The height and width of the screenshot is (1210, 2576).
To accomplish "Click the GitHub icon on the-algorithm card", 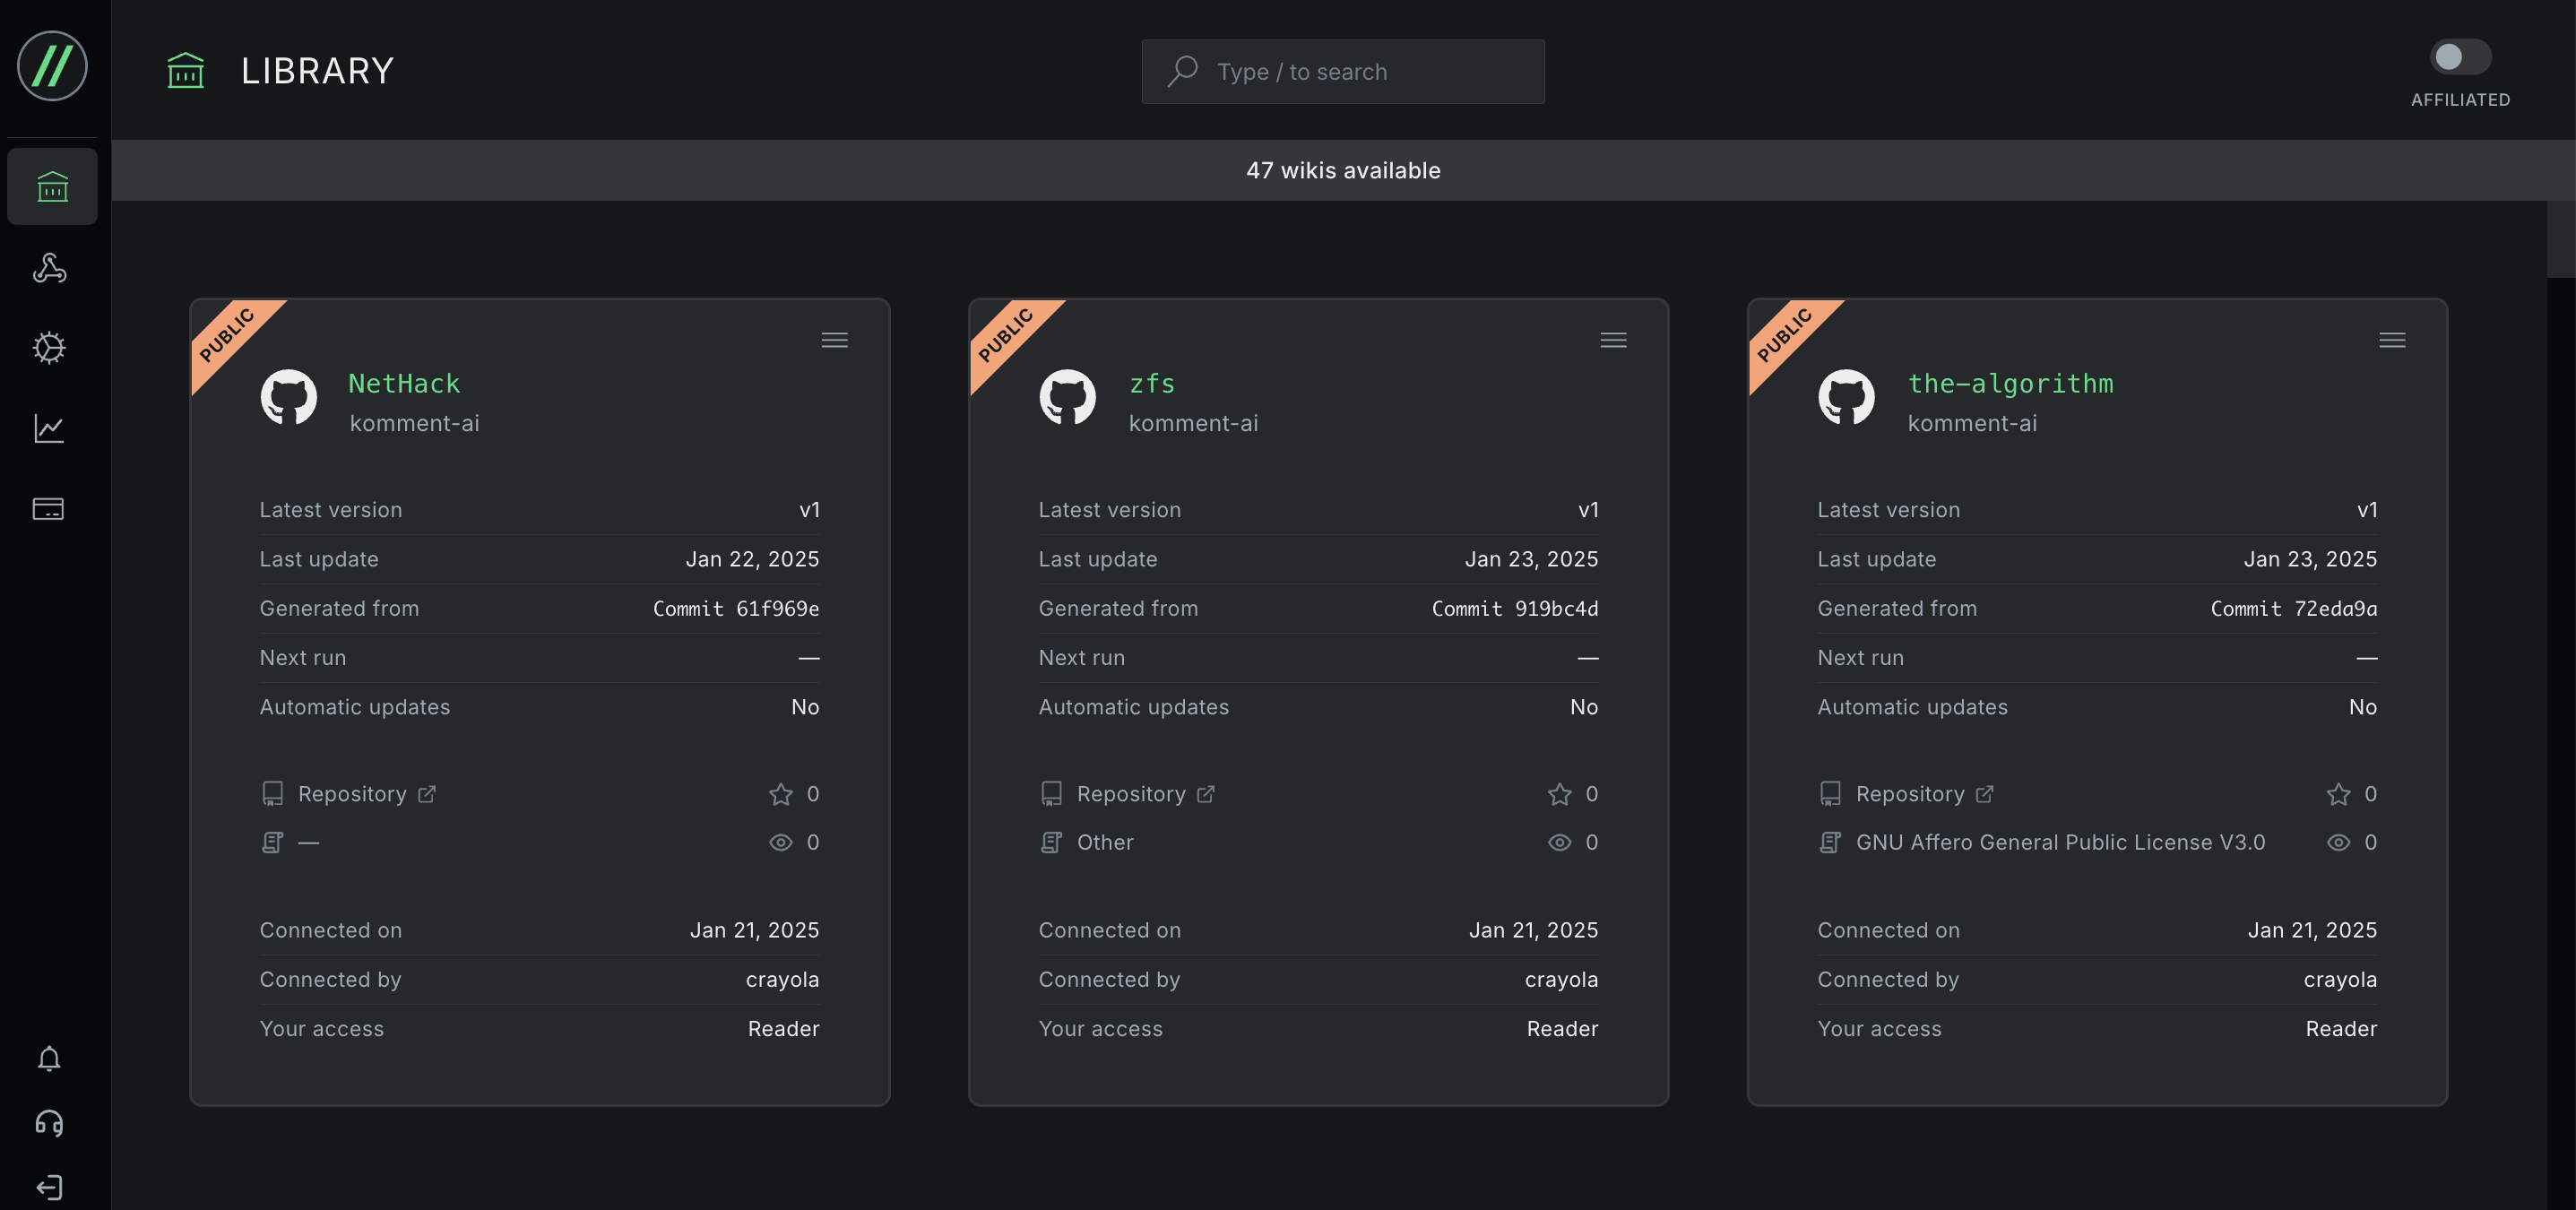I will click(x=1846, y=397).
